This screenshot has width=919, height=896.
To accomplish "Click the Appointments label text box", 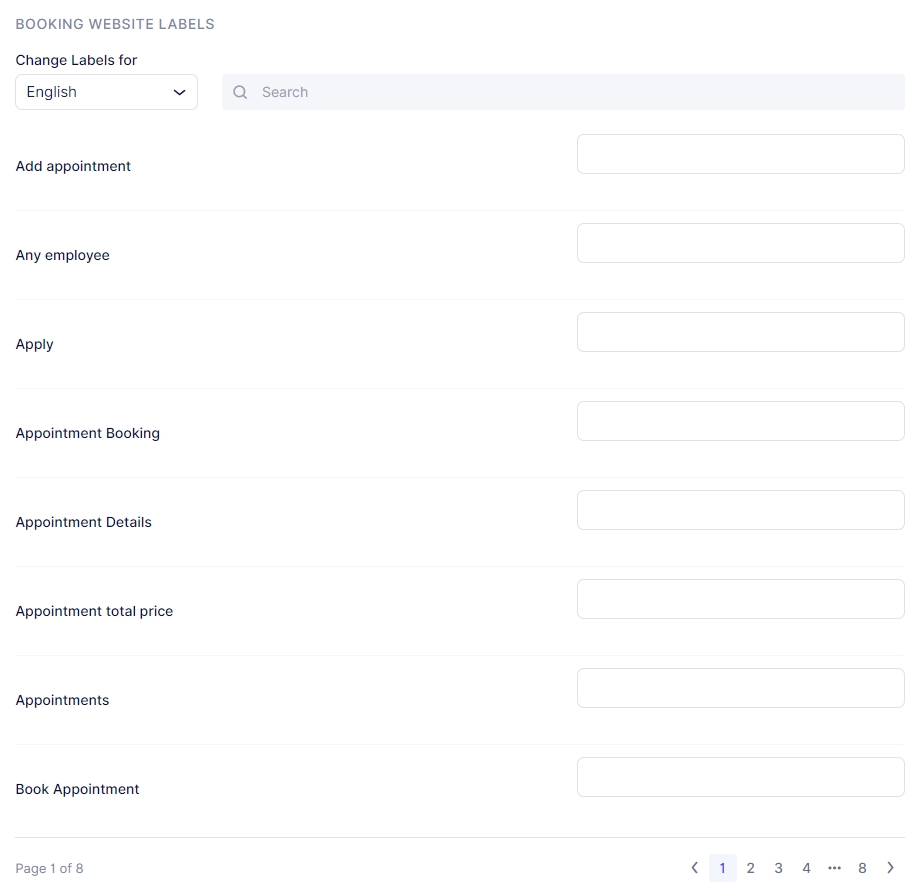I will click(740, 688).
